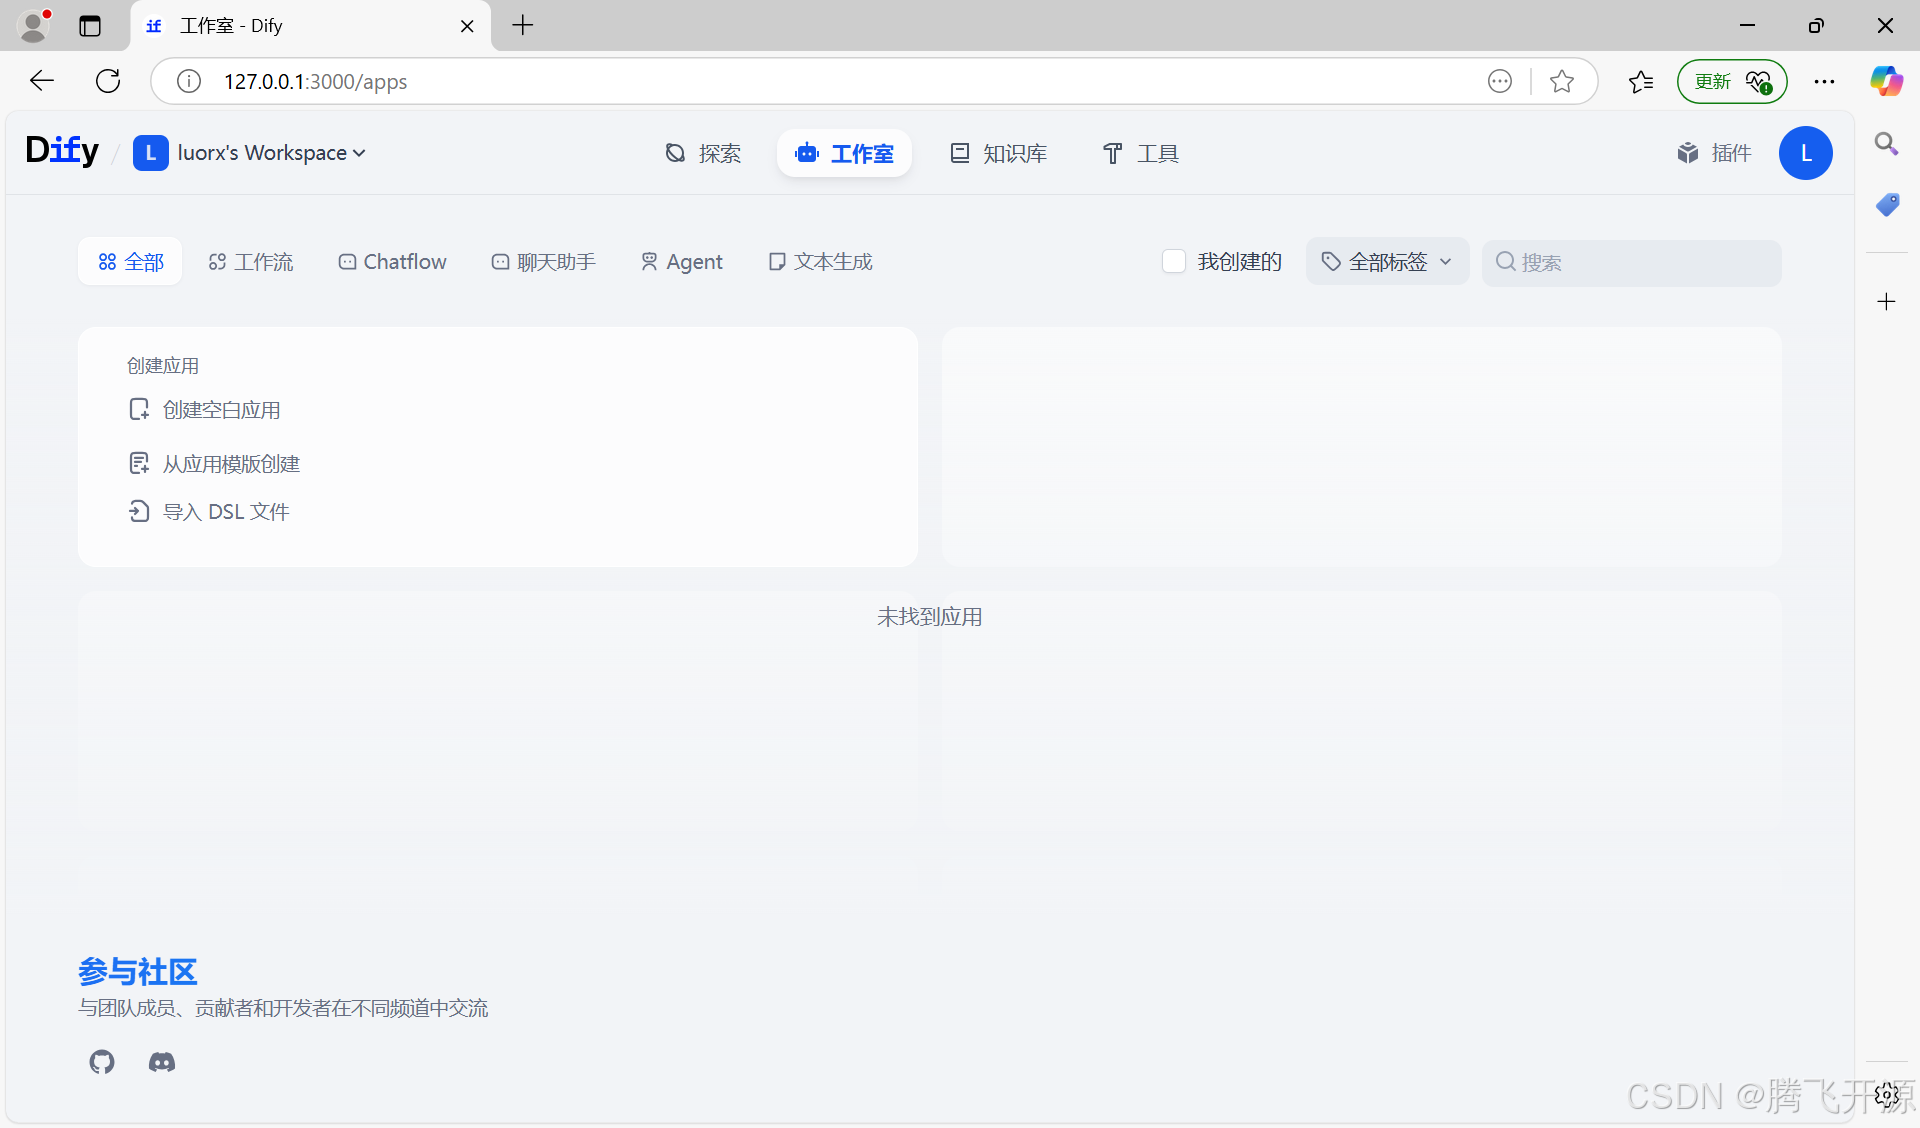
Task: Click 创建空白应用 to create app
Action: coord(220,410)
